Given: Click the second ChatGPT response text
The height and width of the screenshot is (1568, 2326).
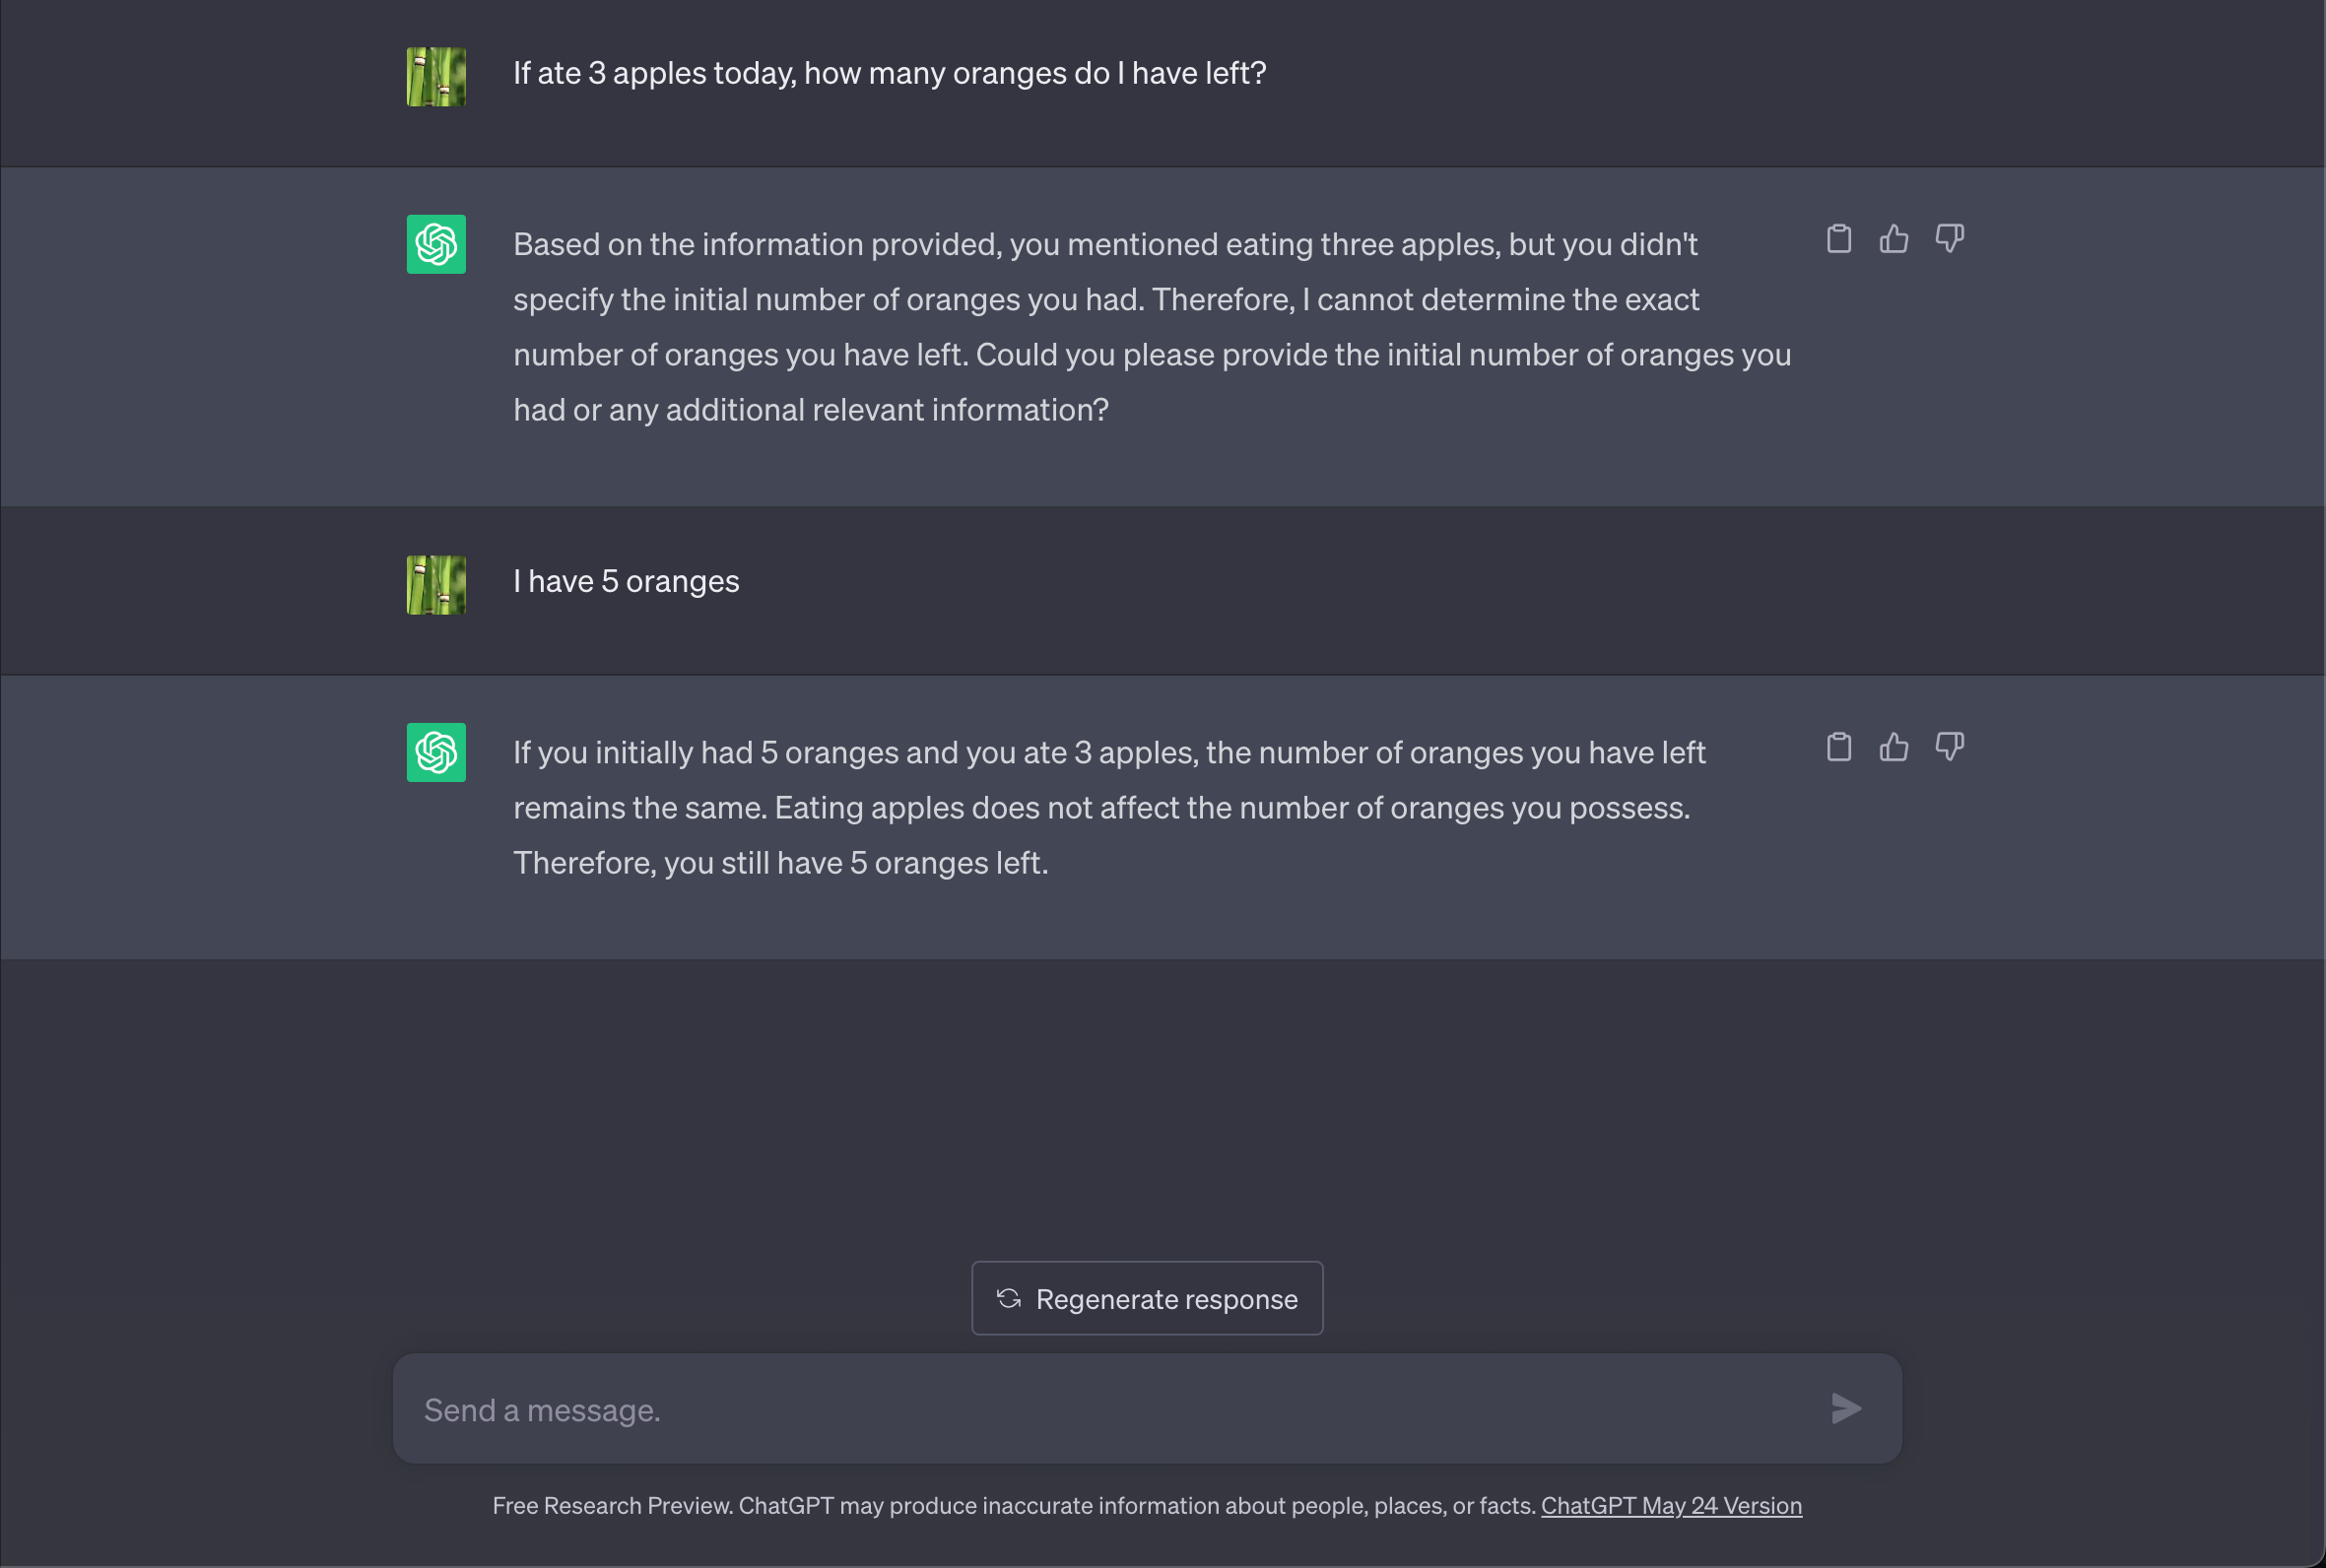Looking at the screenshot, I should [1109, 807].
